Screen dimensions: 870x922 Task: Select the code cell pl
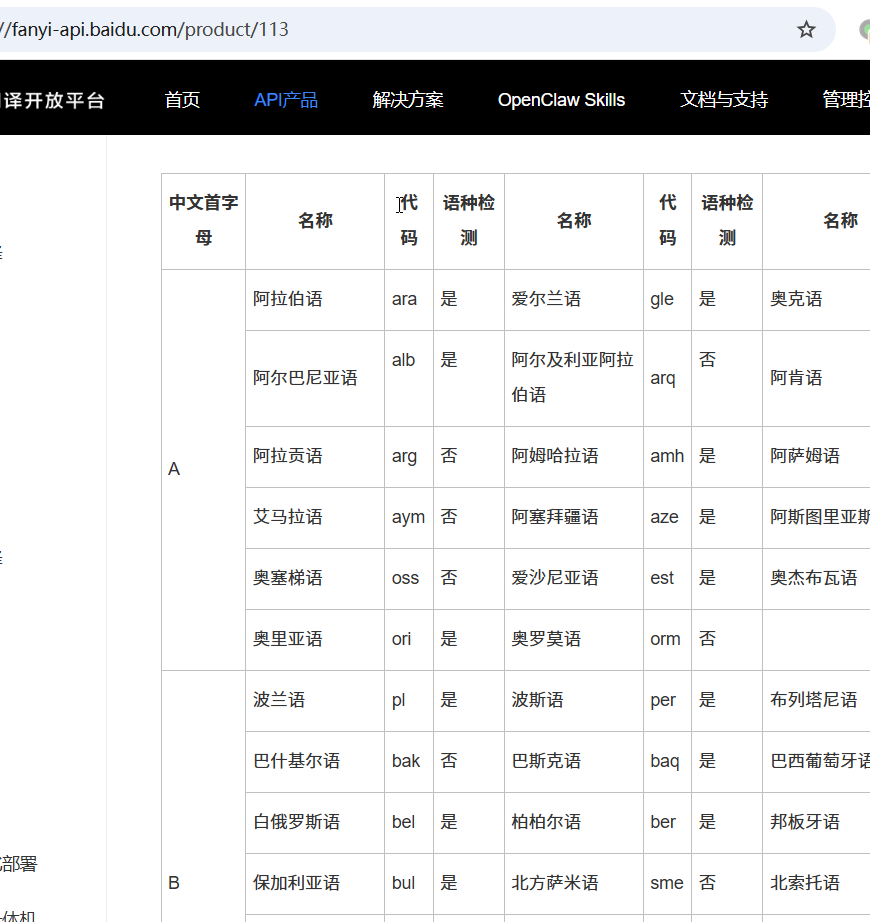[409, 701]
